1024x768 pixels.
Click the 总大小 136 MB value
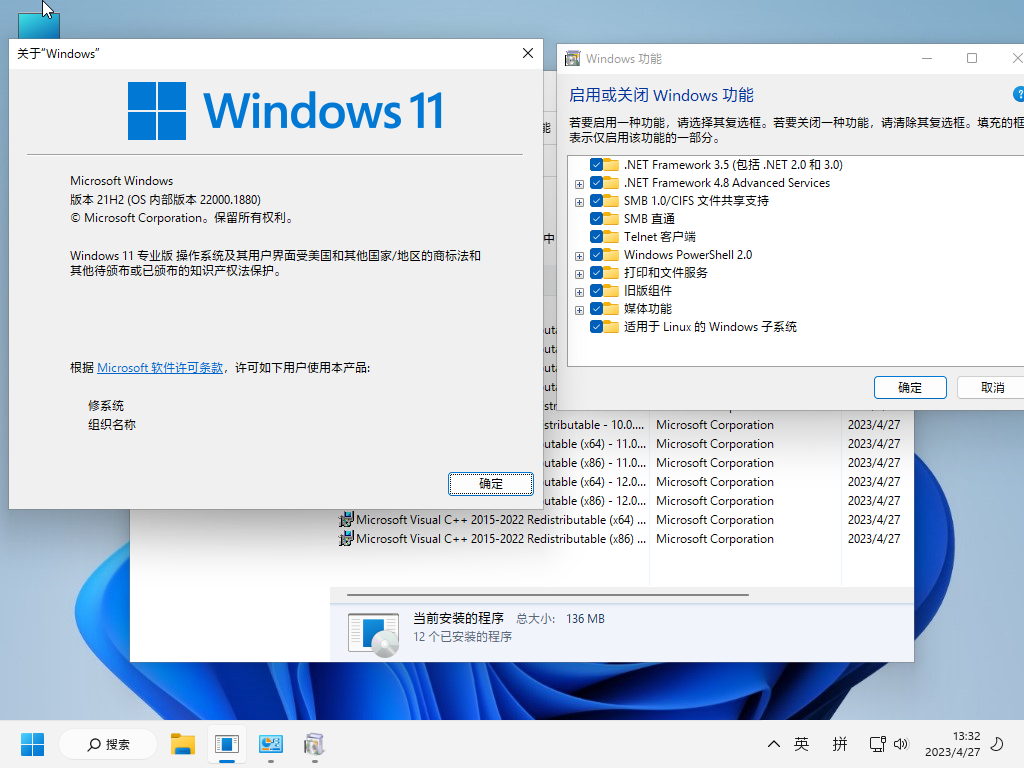585,618
